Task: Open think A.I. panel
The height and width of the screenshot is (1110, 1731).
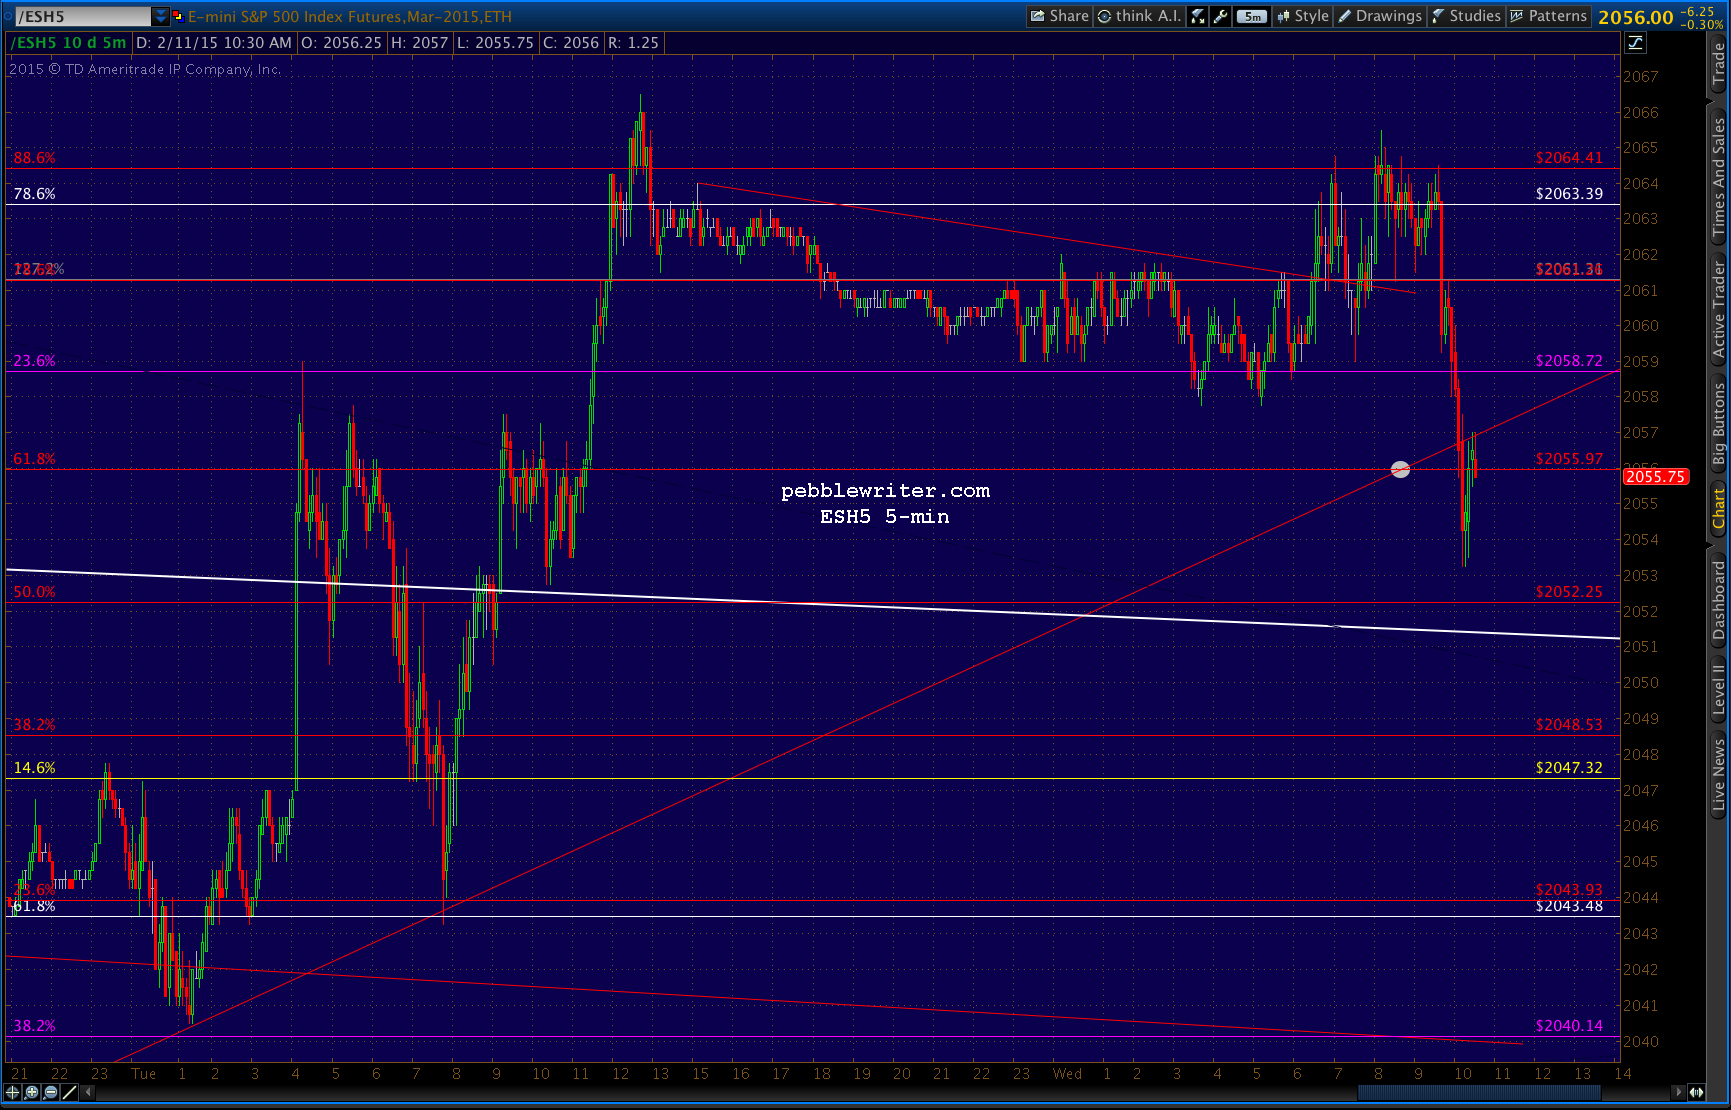Action: click(1139, 16)
